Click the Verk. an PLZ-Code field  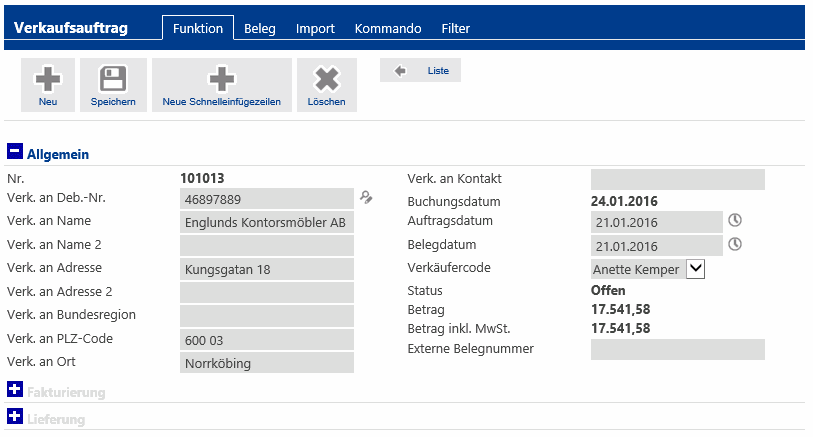[x=267, y=340]
